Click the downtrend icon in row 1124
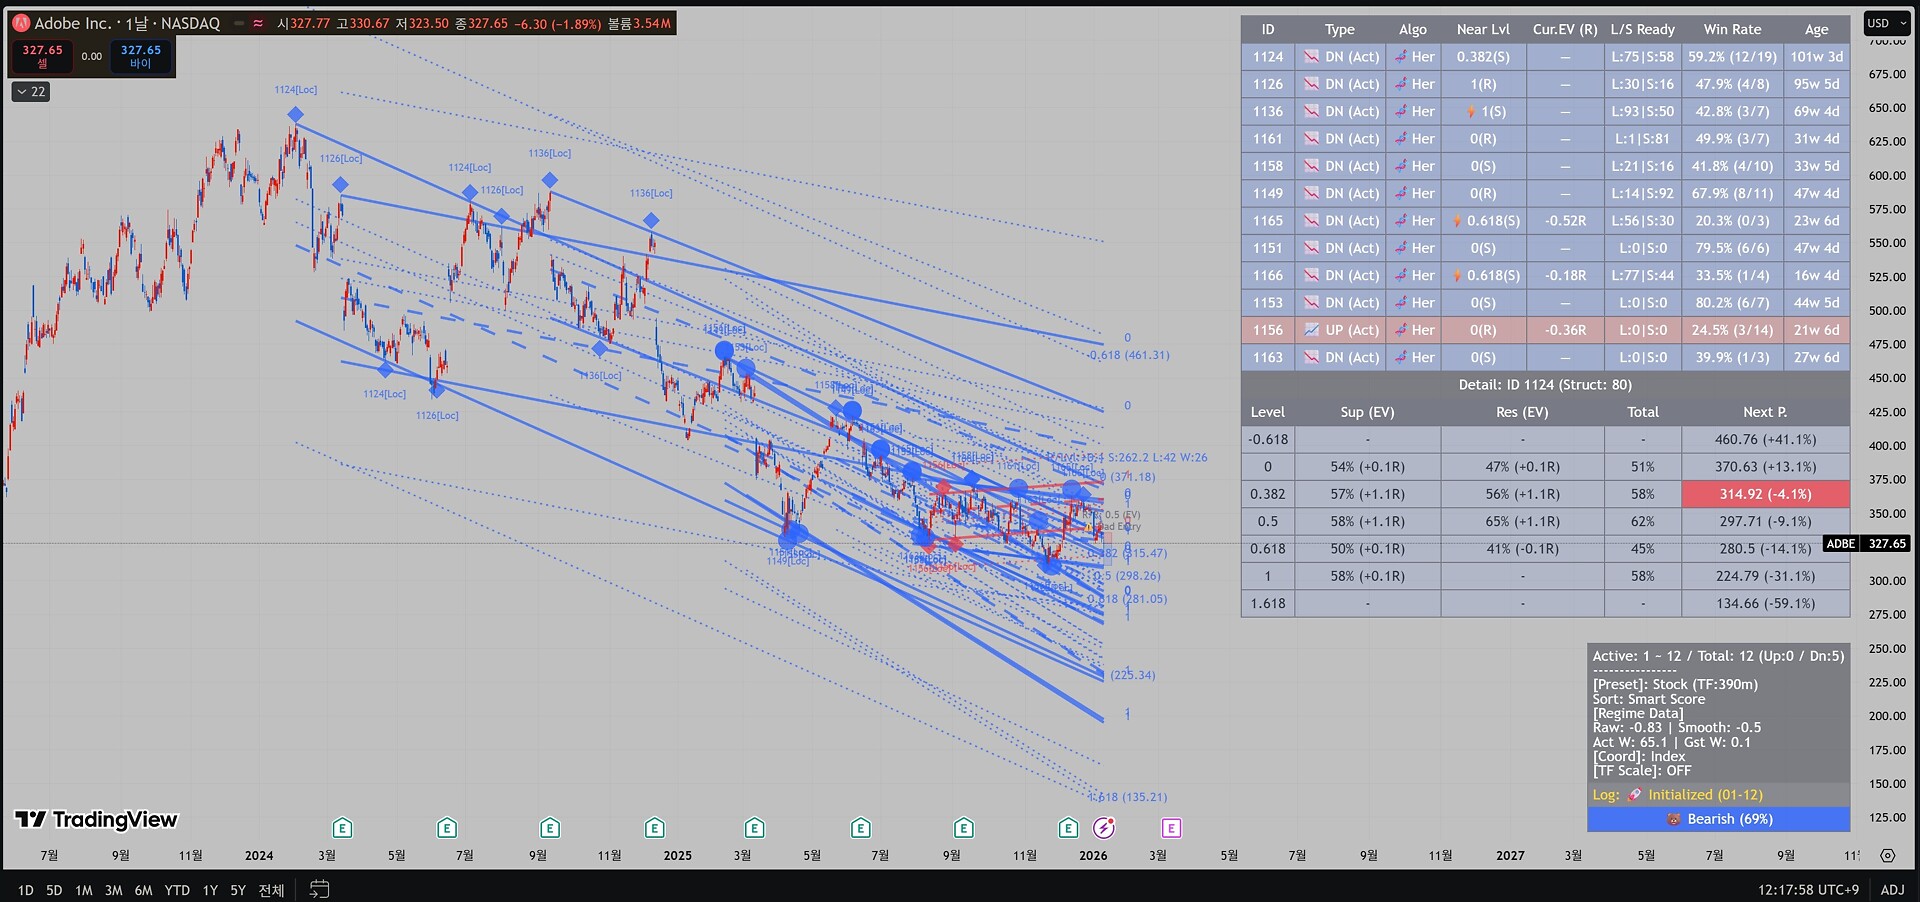This screenshot has height=902, width=1920. point(1311,57)
